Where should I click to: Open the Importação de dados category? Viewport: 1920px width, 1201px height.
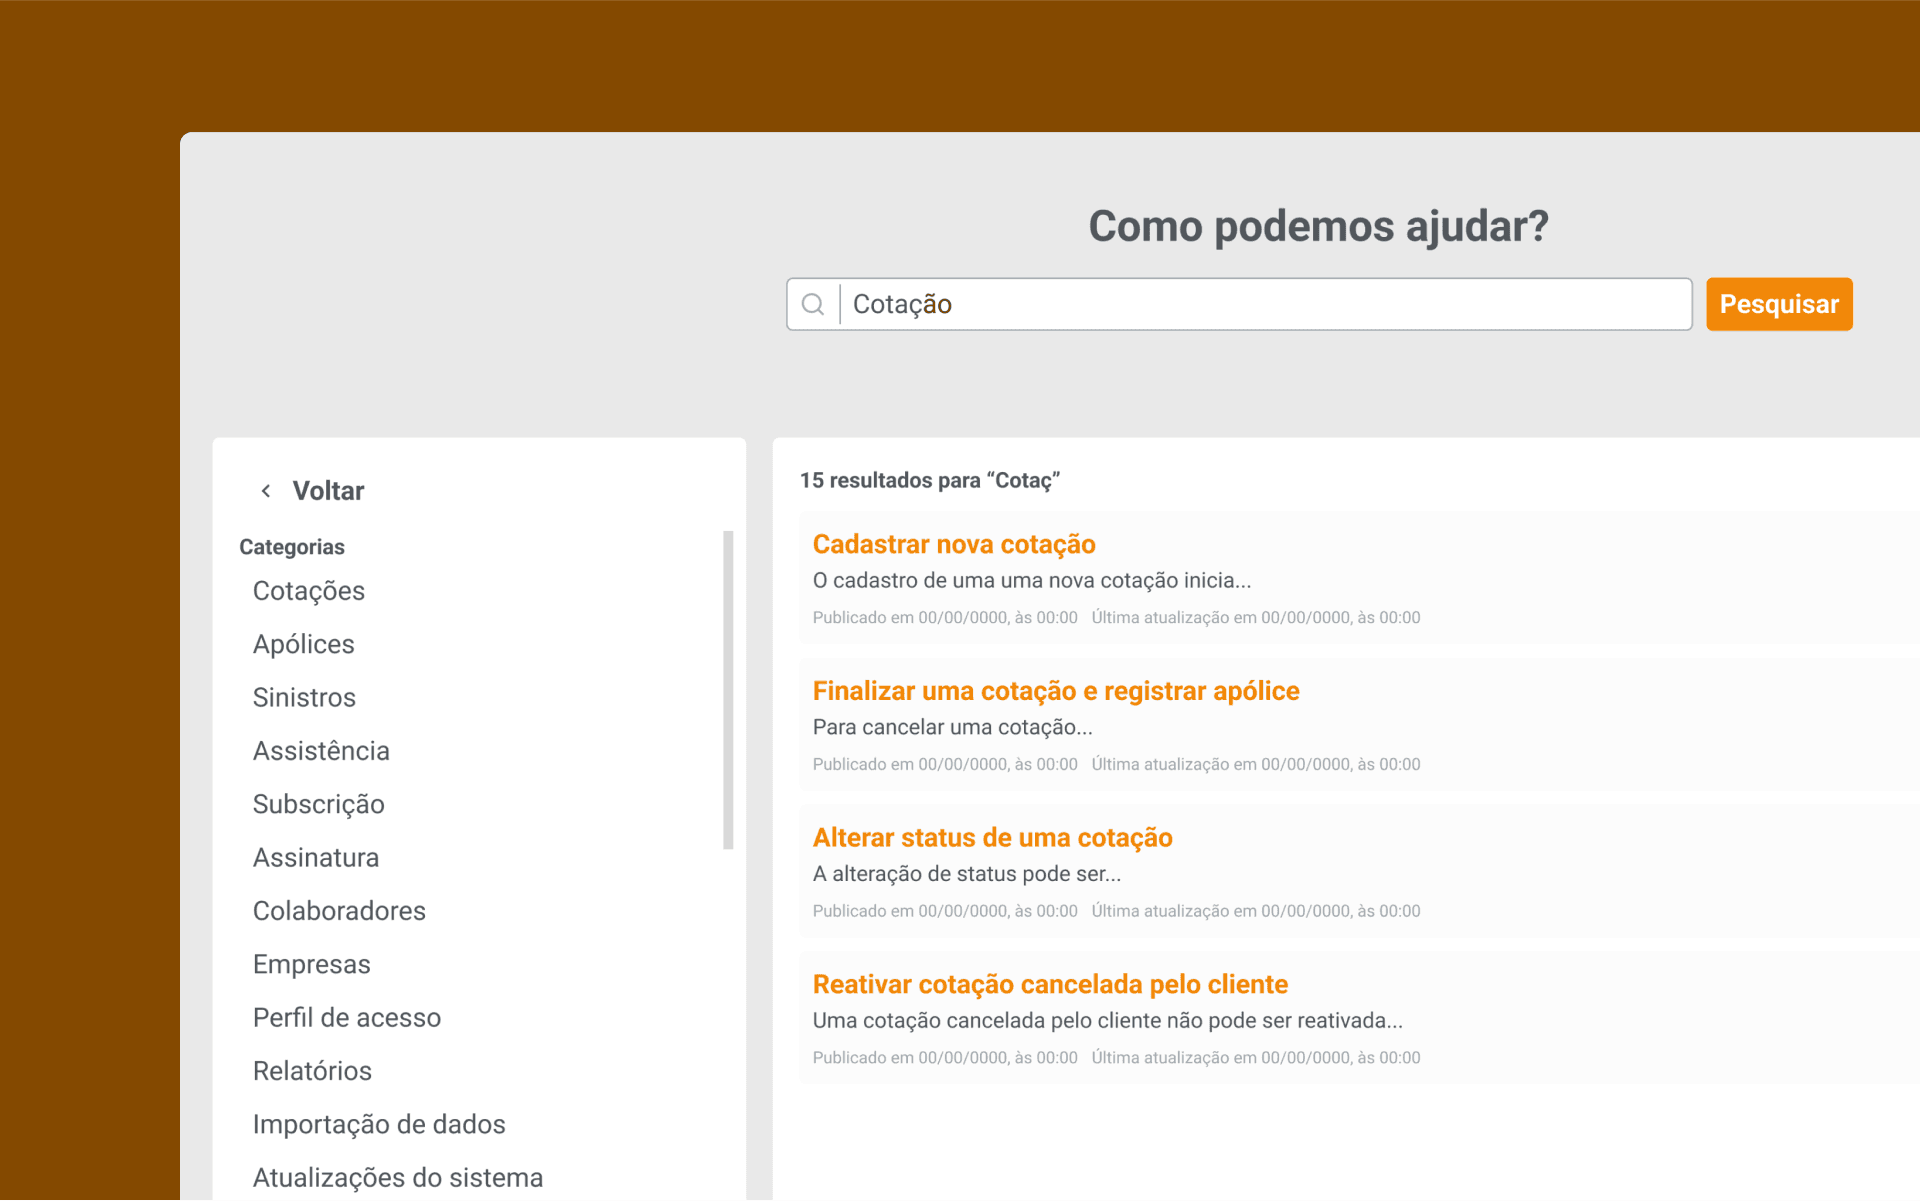(x=379, y=1124)
